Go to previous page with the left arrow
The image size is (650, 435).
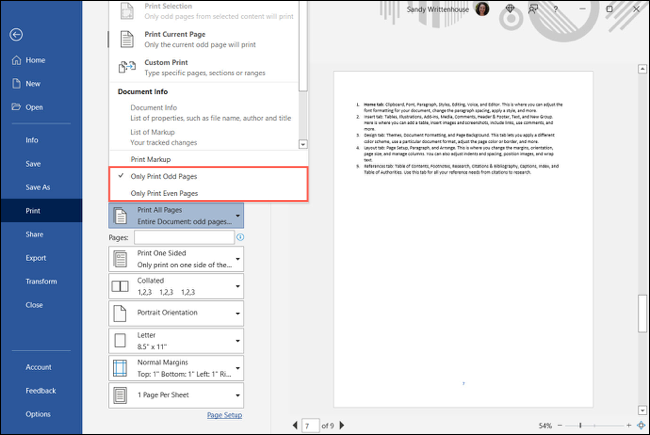click(295, 425)
